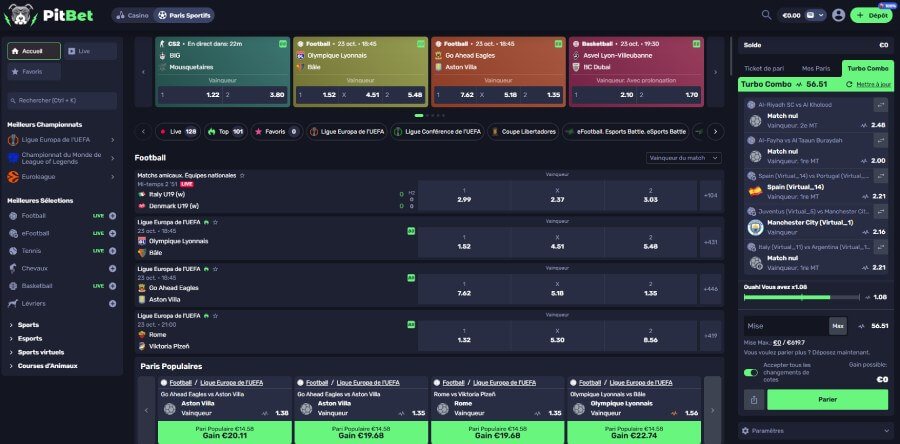Open the Mes Paris tab
Viewport: 900px width, 444px height.
(x=815, y=67)
